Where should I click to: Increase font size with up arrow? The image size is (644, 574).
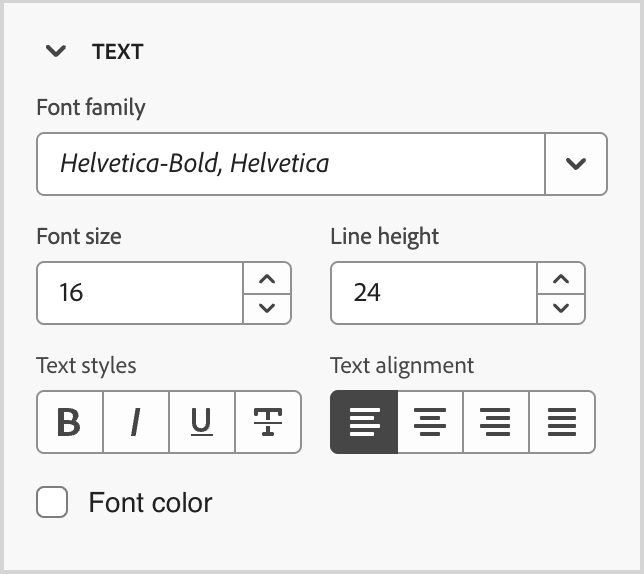(x=267, y=279)
